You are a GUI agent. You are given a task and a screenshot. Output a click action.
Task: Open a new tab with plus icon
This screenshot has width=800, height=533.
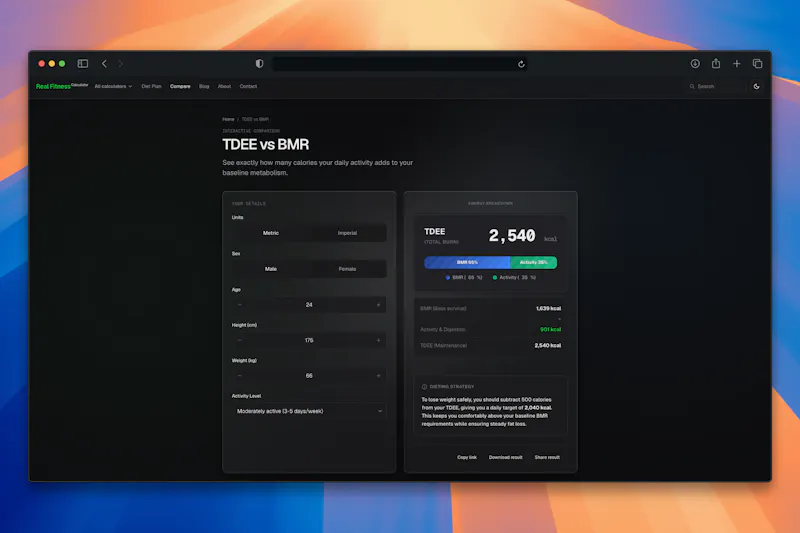[736, 64]
